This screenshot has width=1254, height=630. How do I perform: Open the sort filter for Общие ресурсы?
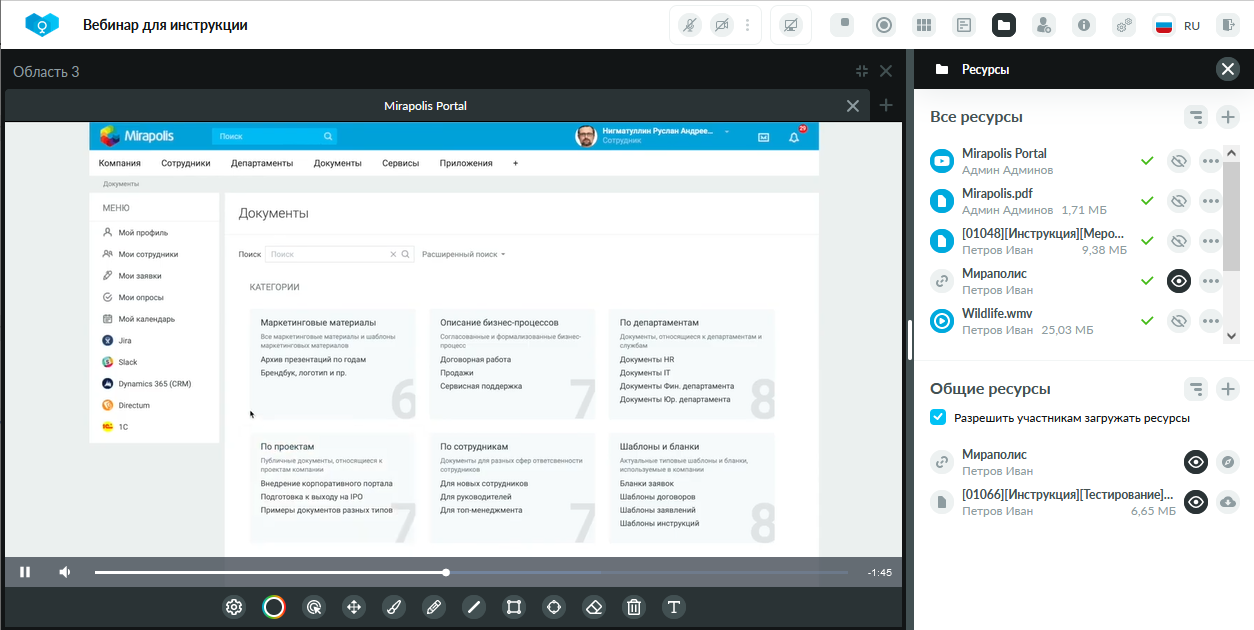(x=1196, y=389)
